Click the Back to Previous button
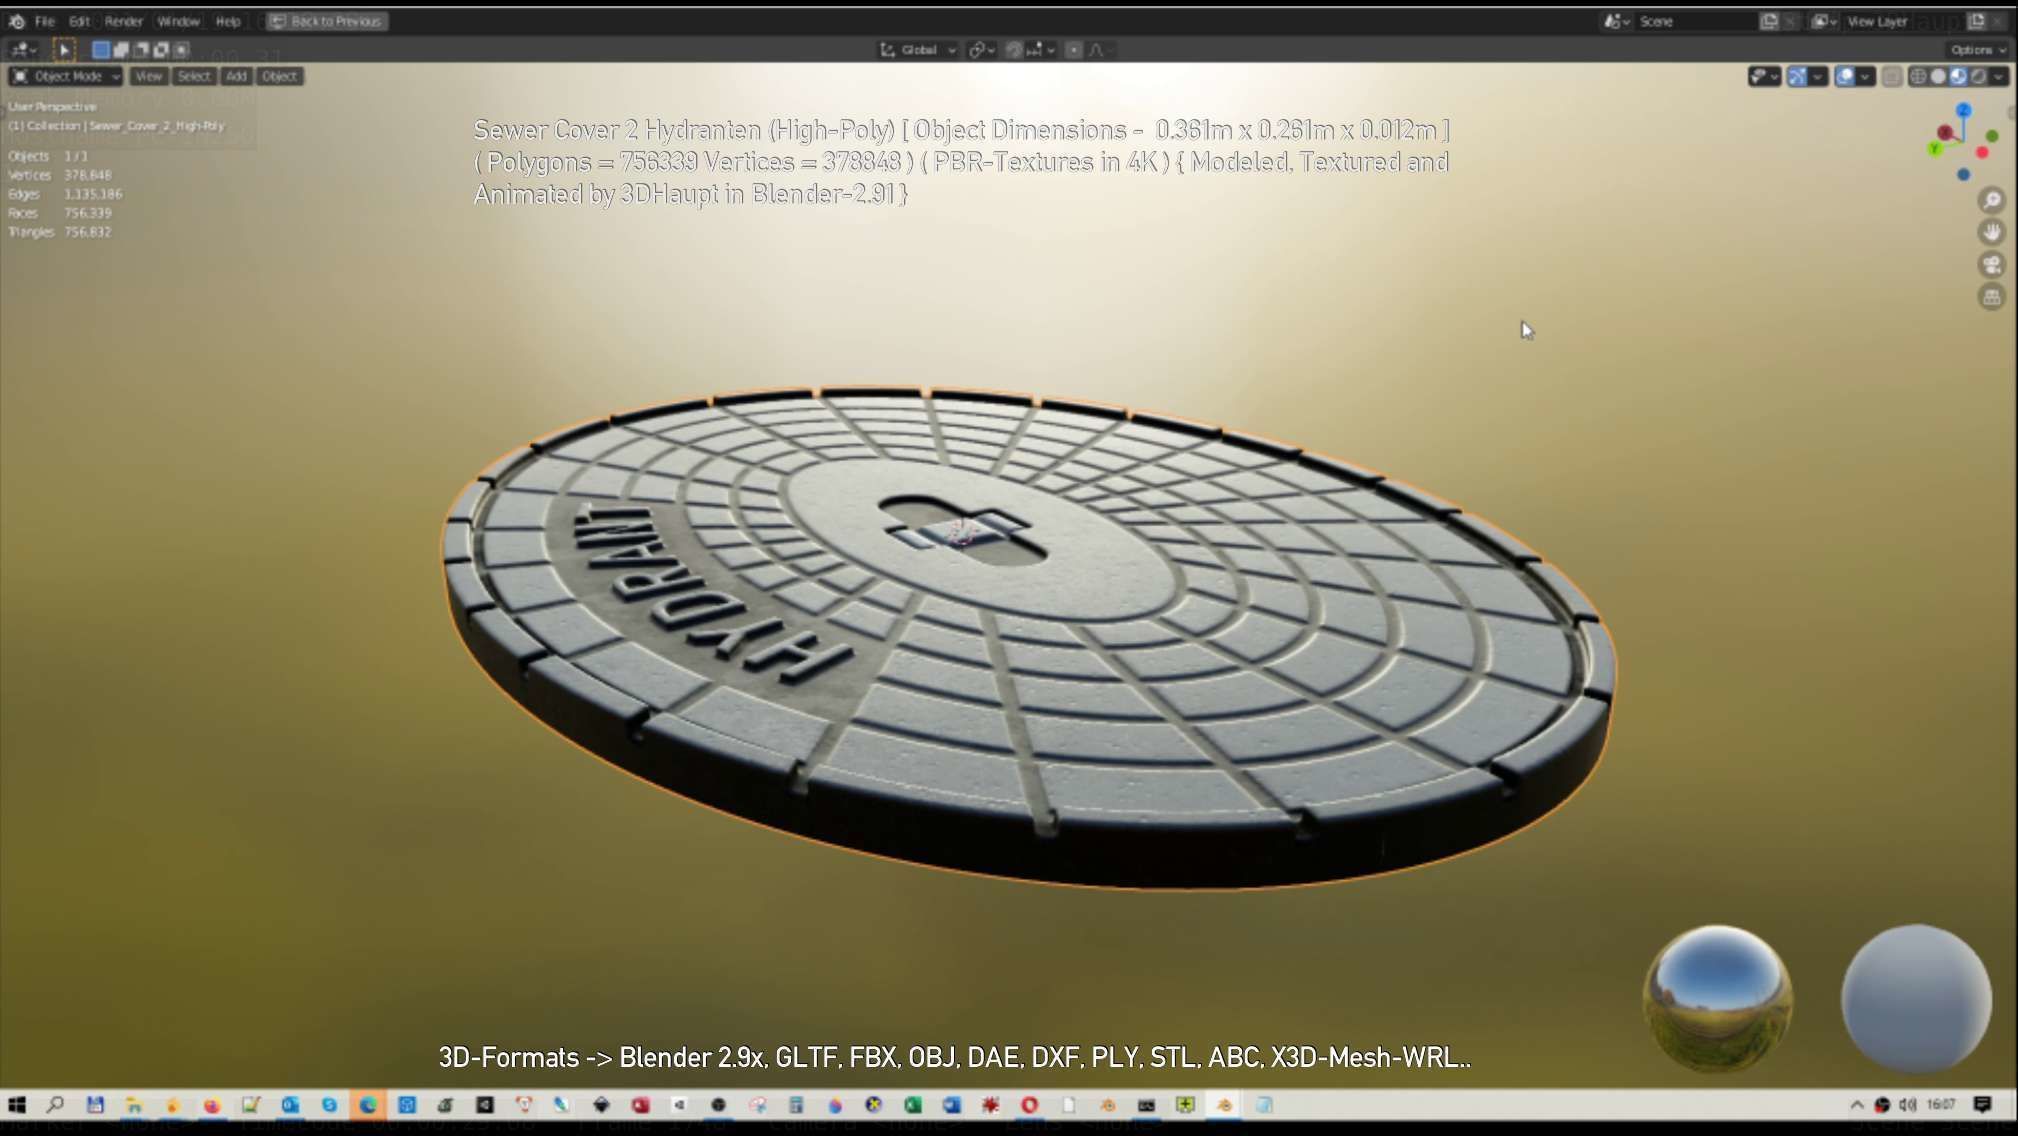 (x=327, y=21)
